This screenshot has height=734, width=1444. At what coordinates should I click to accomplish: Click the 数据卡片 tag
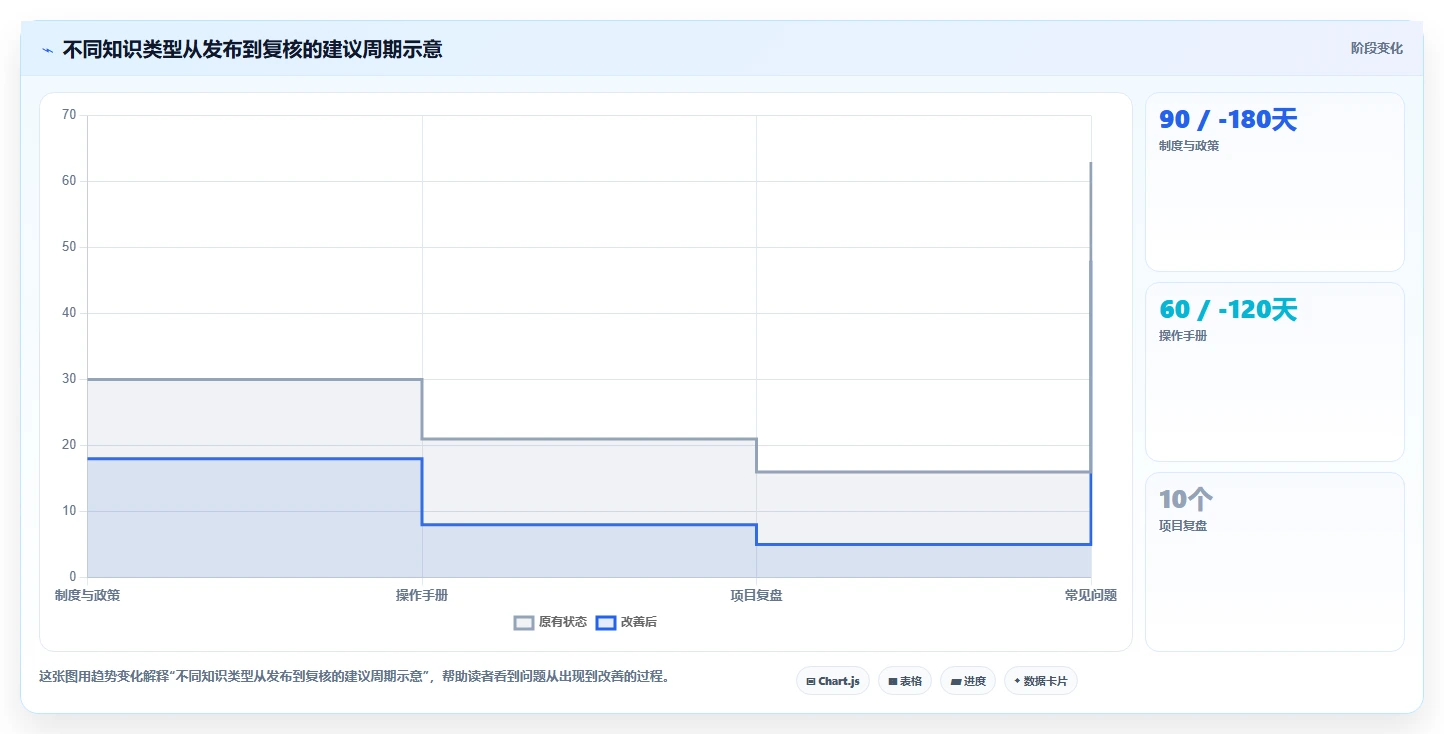[x=1041, y=681]
